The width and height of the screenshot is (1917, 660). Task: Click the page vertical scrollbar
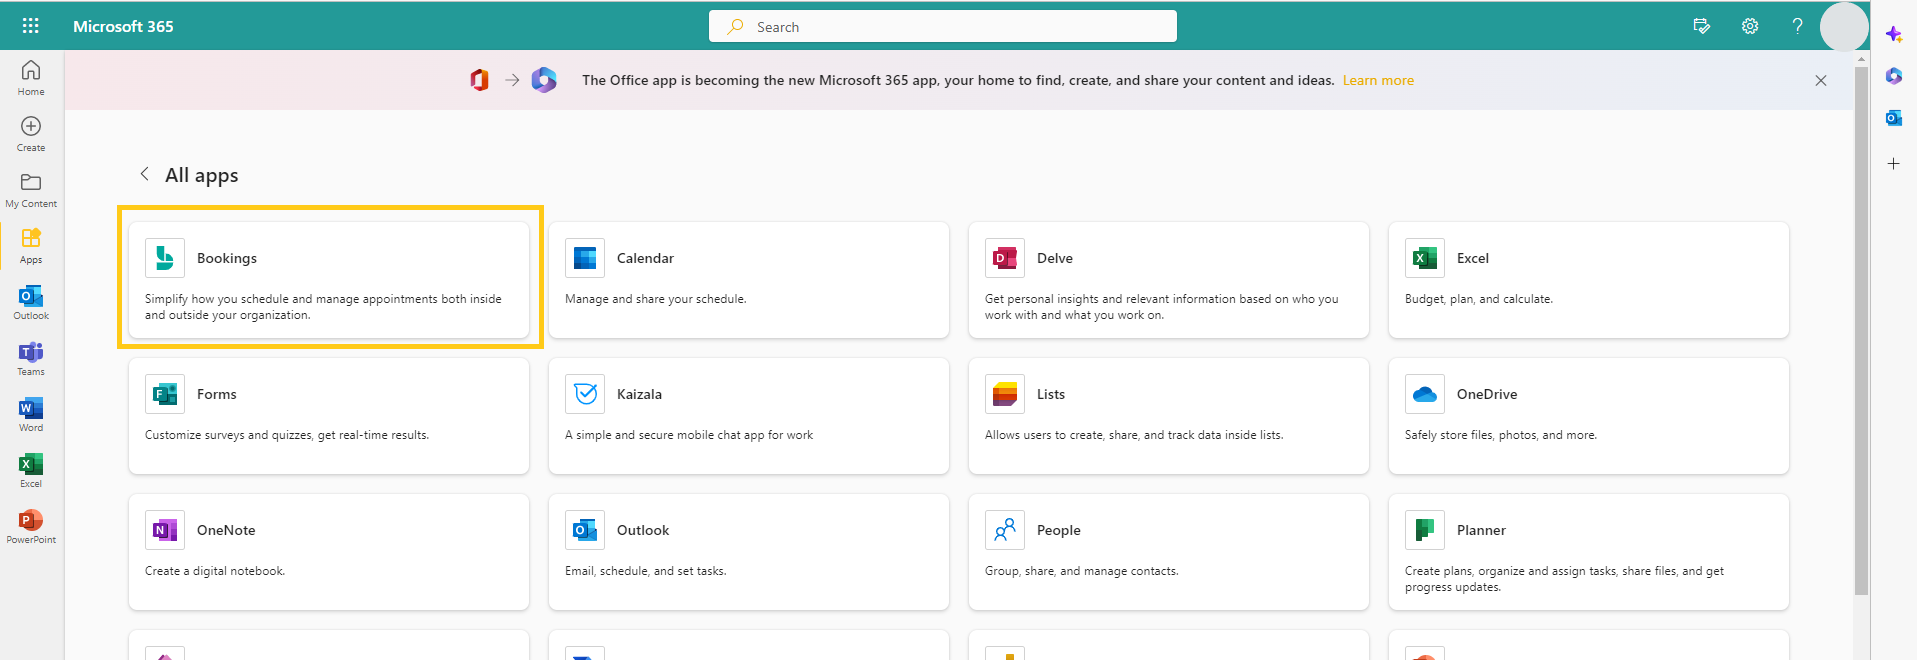pyautogui.click(x=1861, y=330)
